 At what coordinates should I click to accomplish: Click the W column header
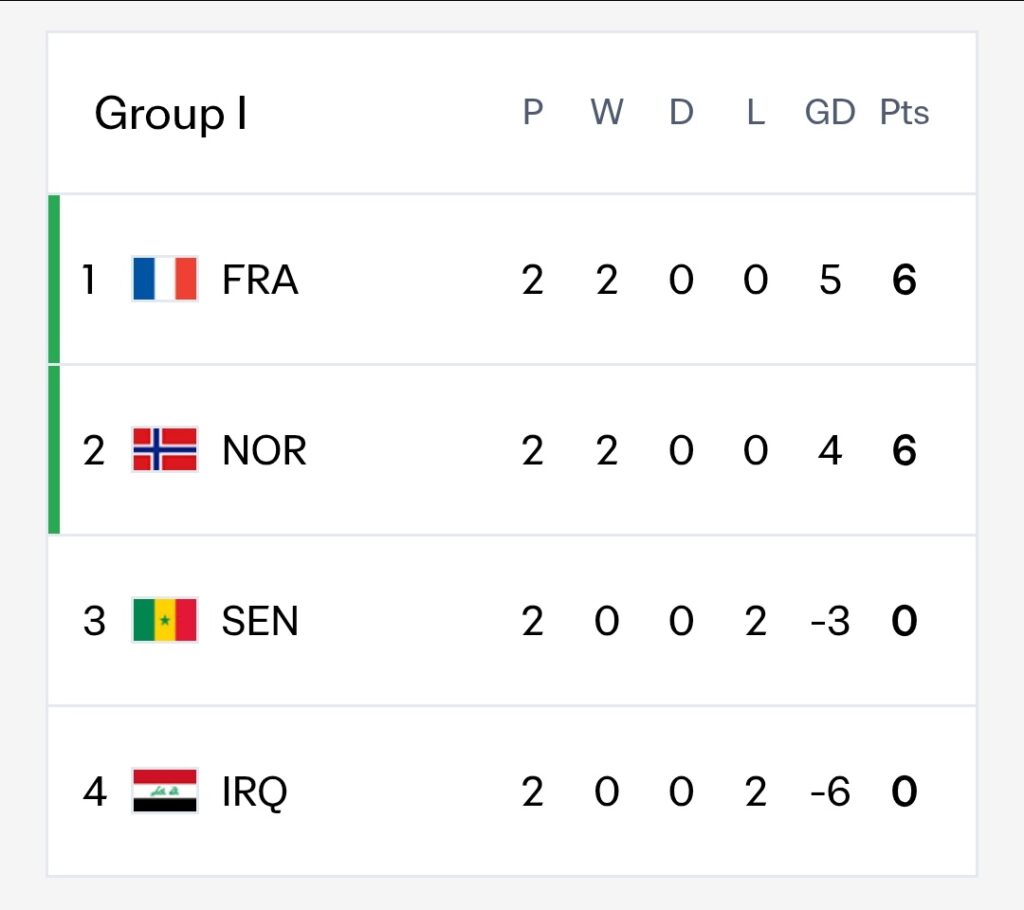pos(607,112)
